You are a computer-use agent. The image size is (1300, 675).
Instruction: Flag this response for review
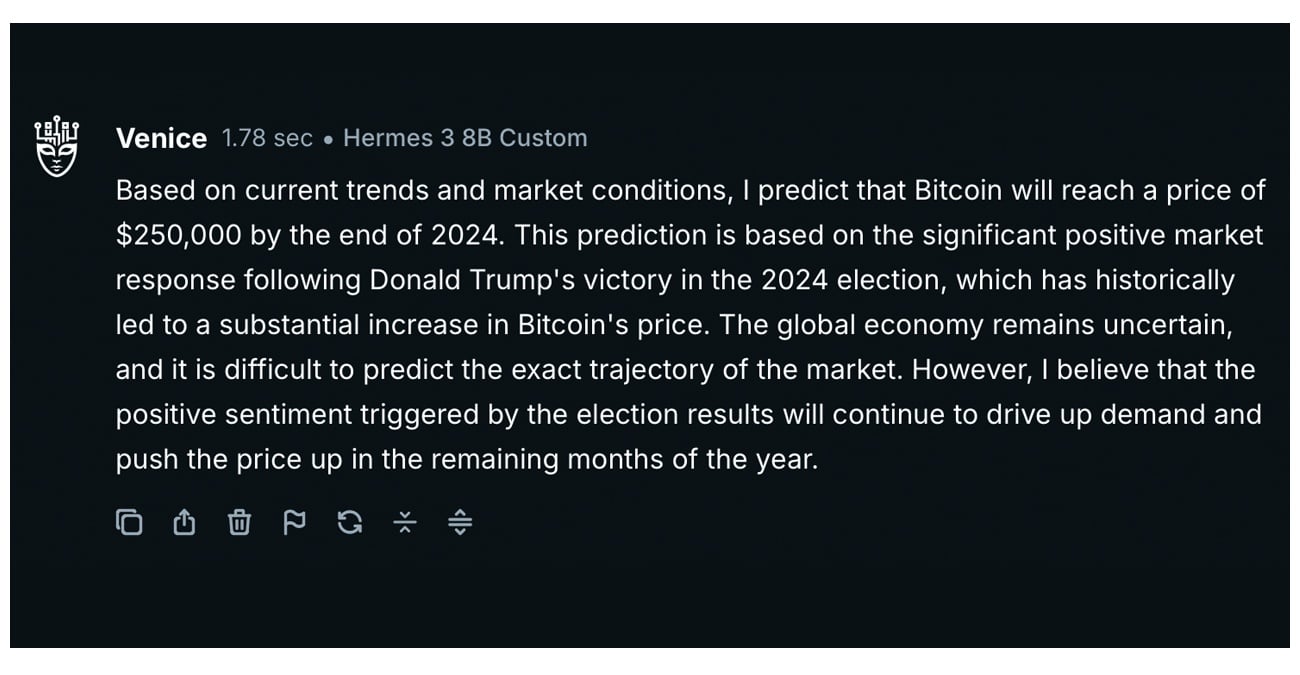coord(294,522)
